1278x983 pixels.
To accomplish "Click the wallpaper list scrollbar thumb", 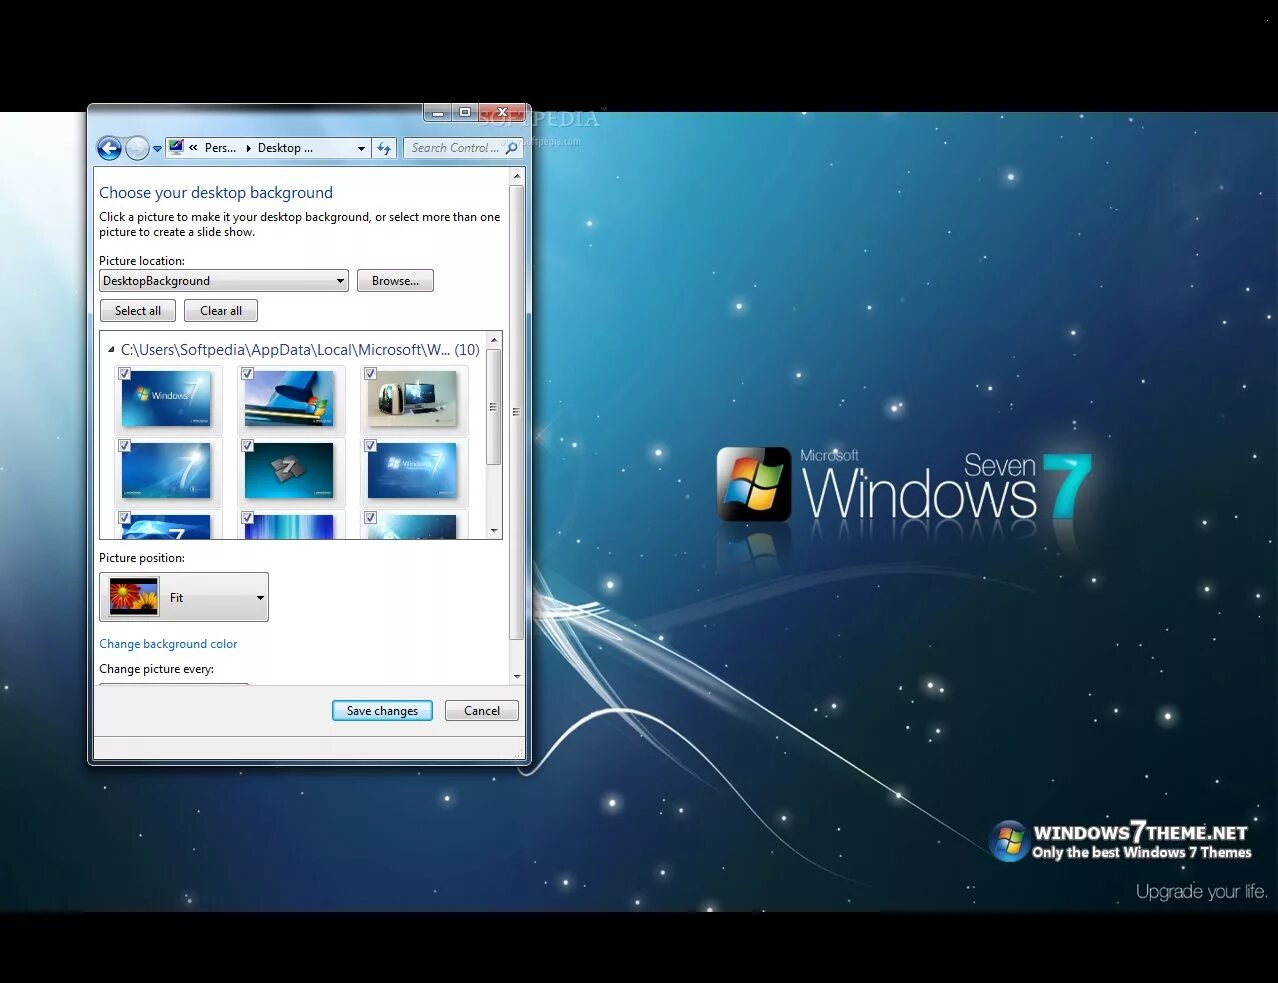I will click(494, 407).
